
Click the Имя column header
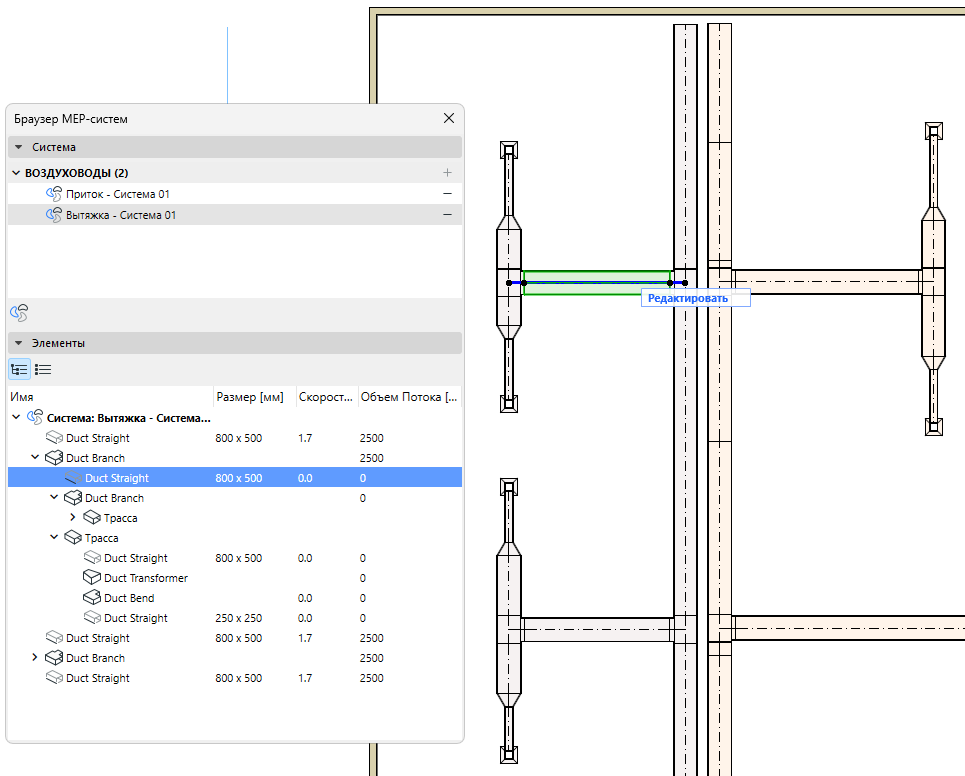coord(22,397)
